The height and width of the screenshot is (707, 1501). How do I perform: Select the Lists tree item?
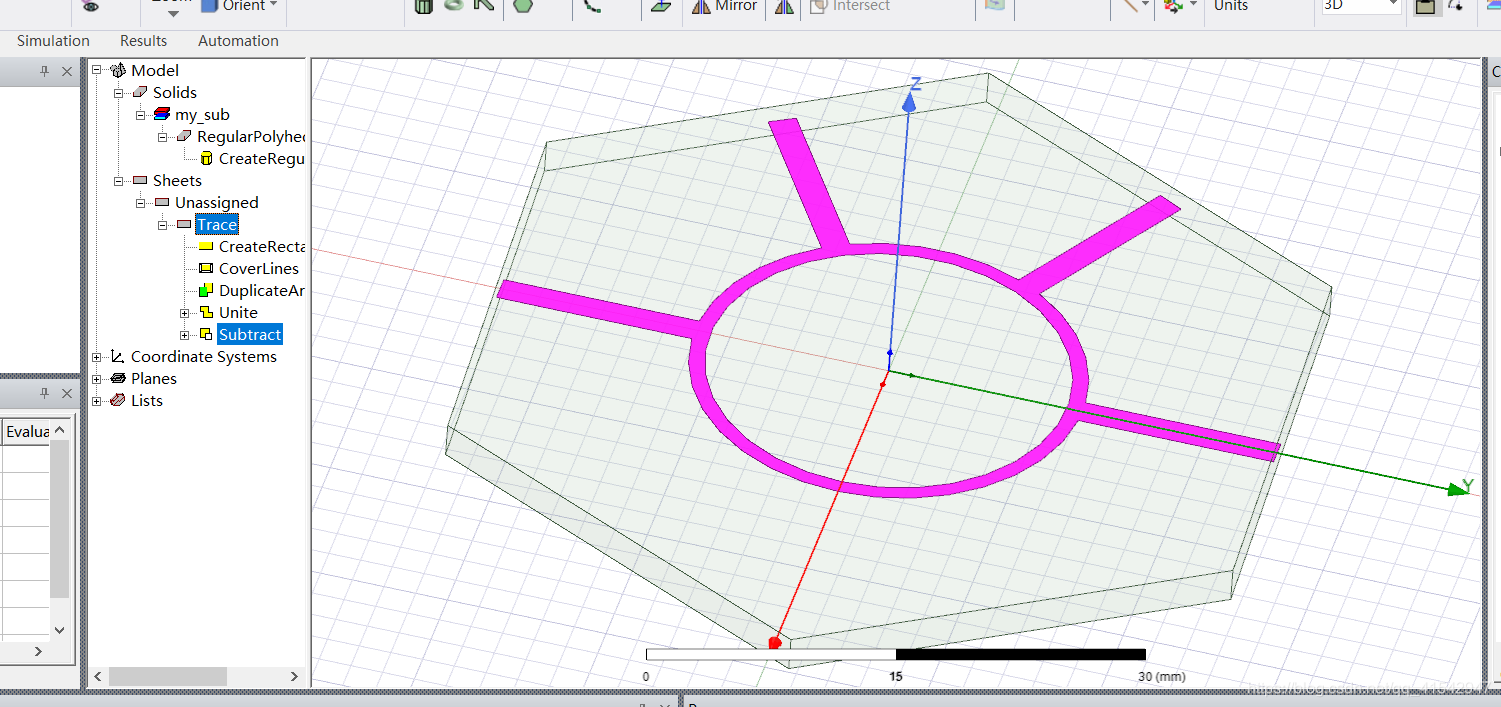[x=147, y=400]
